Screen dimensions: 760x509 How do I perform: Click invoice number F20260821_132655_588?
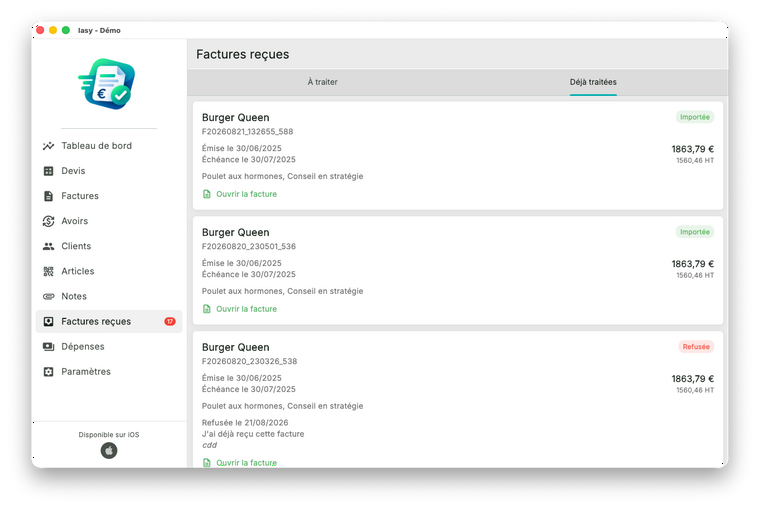(247, 132)
